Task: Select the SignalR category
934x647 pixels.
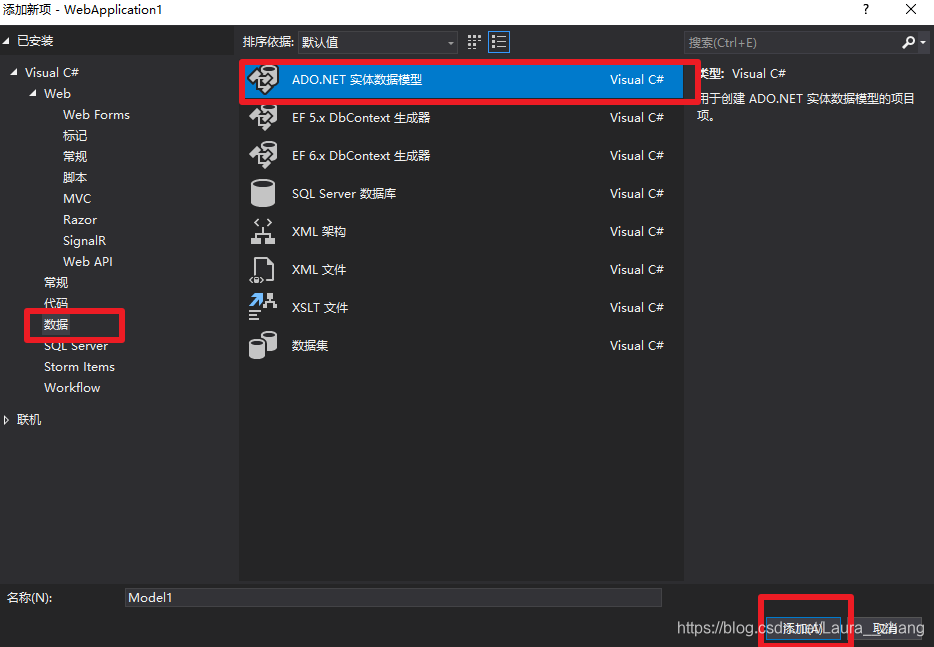Action: 84,241
